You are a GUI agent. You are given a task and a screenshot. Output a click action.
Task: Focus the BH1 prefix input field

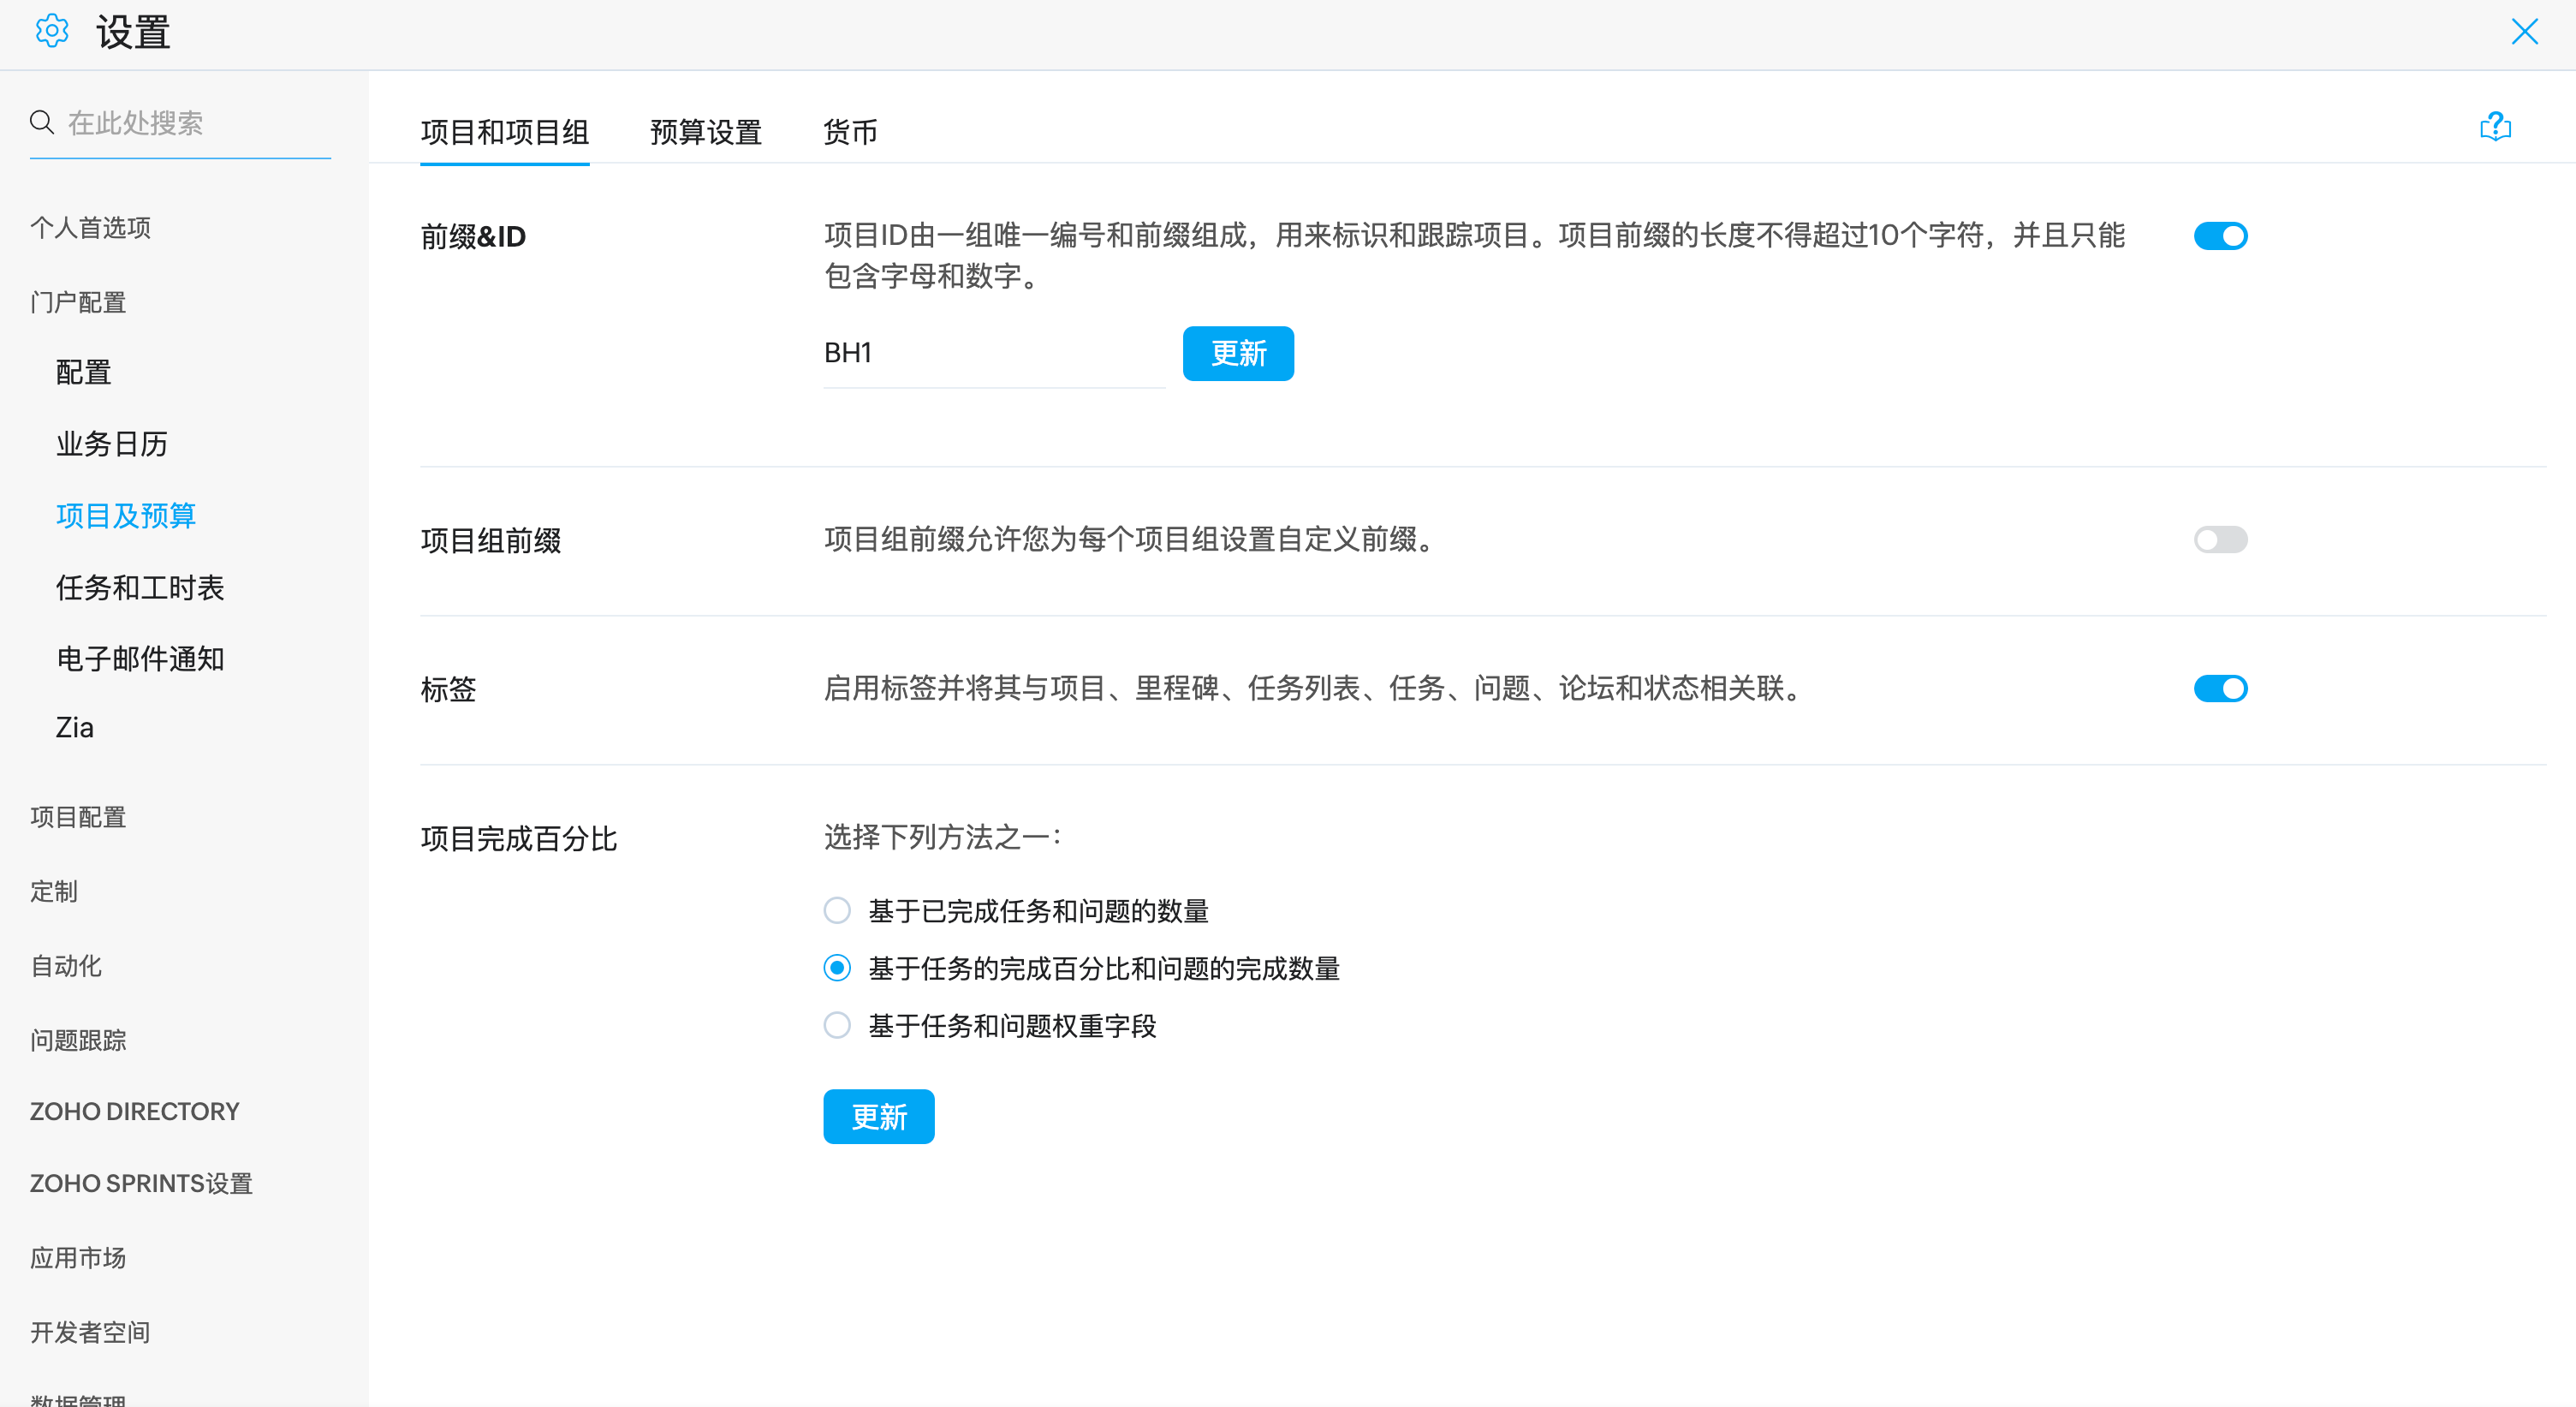pos(993,353)
